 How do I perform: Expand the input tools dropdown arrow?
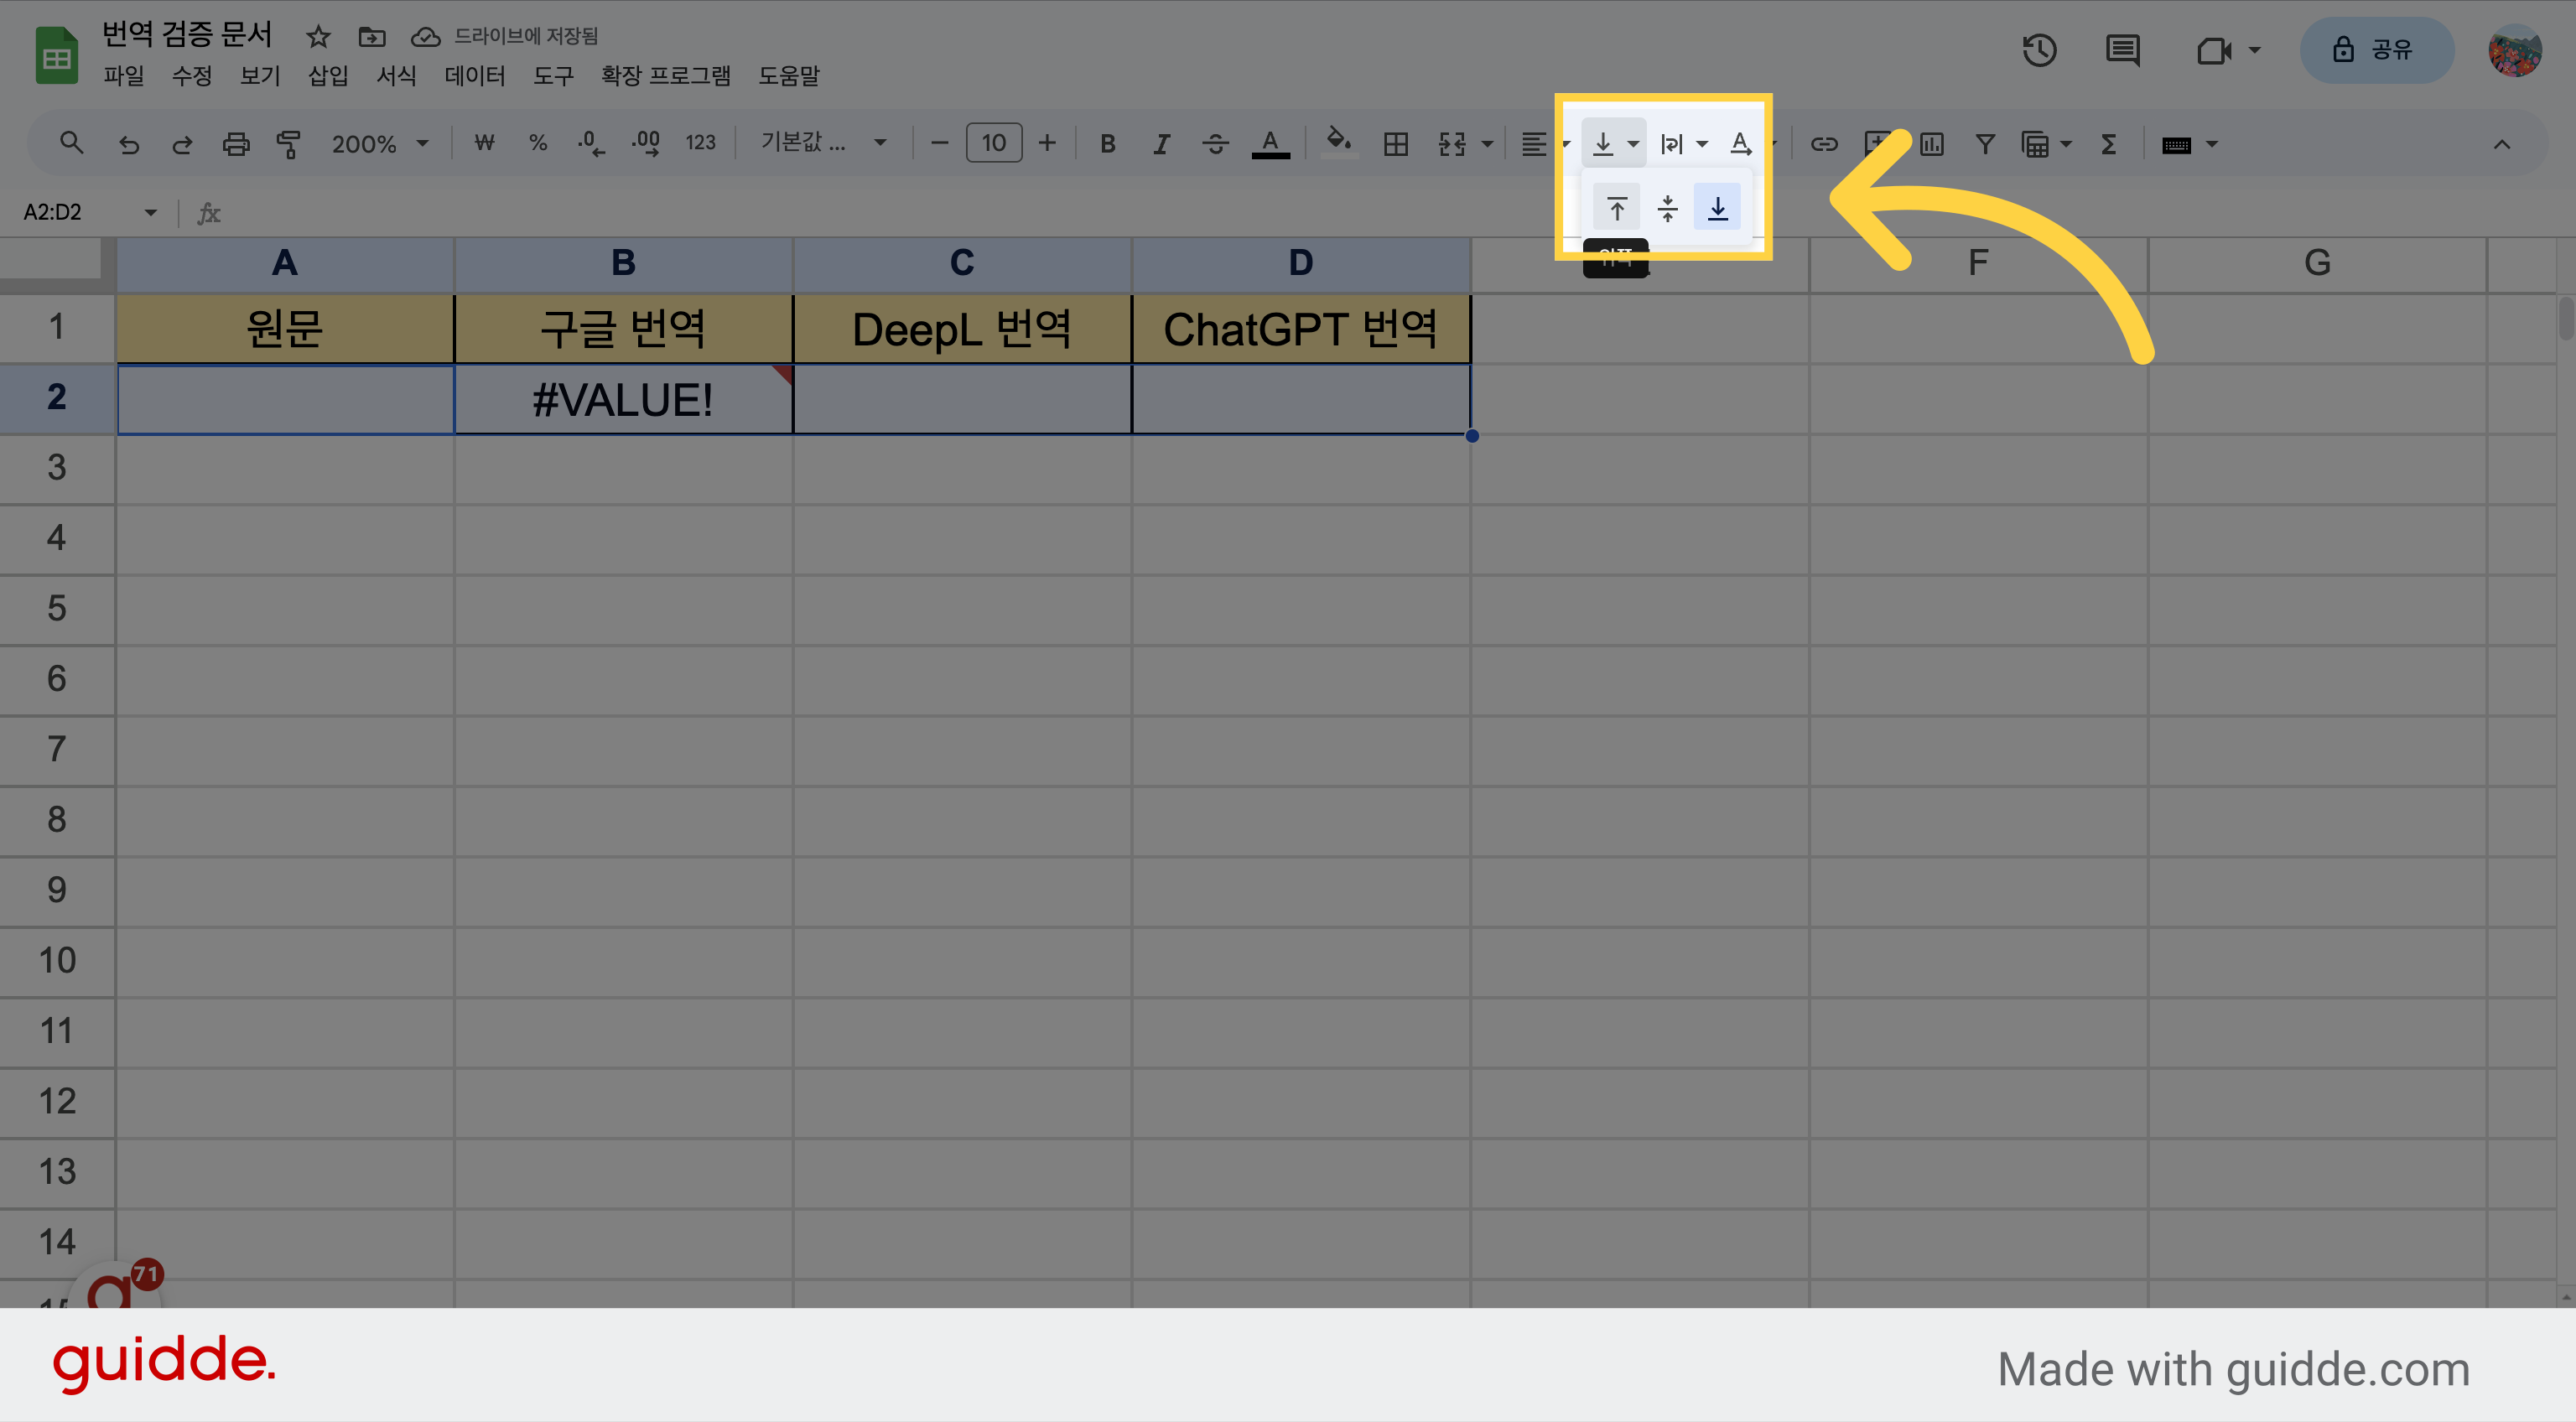point(2211,144)
